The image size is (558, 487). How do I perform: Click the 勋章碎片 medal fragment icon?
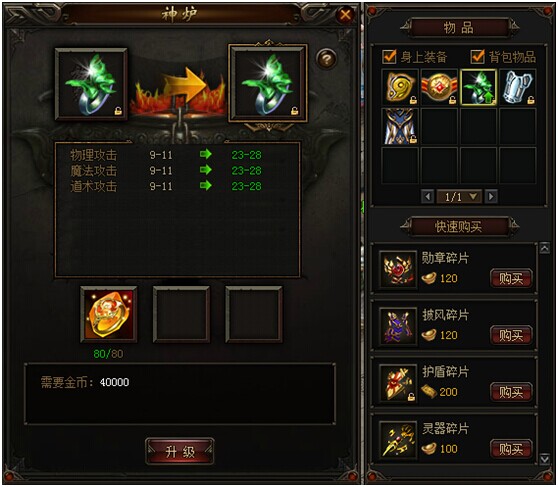(398, 270)
